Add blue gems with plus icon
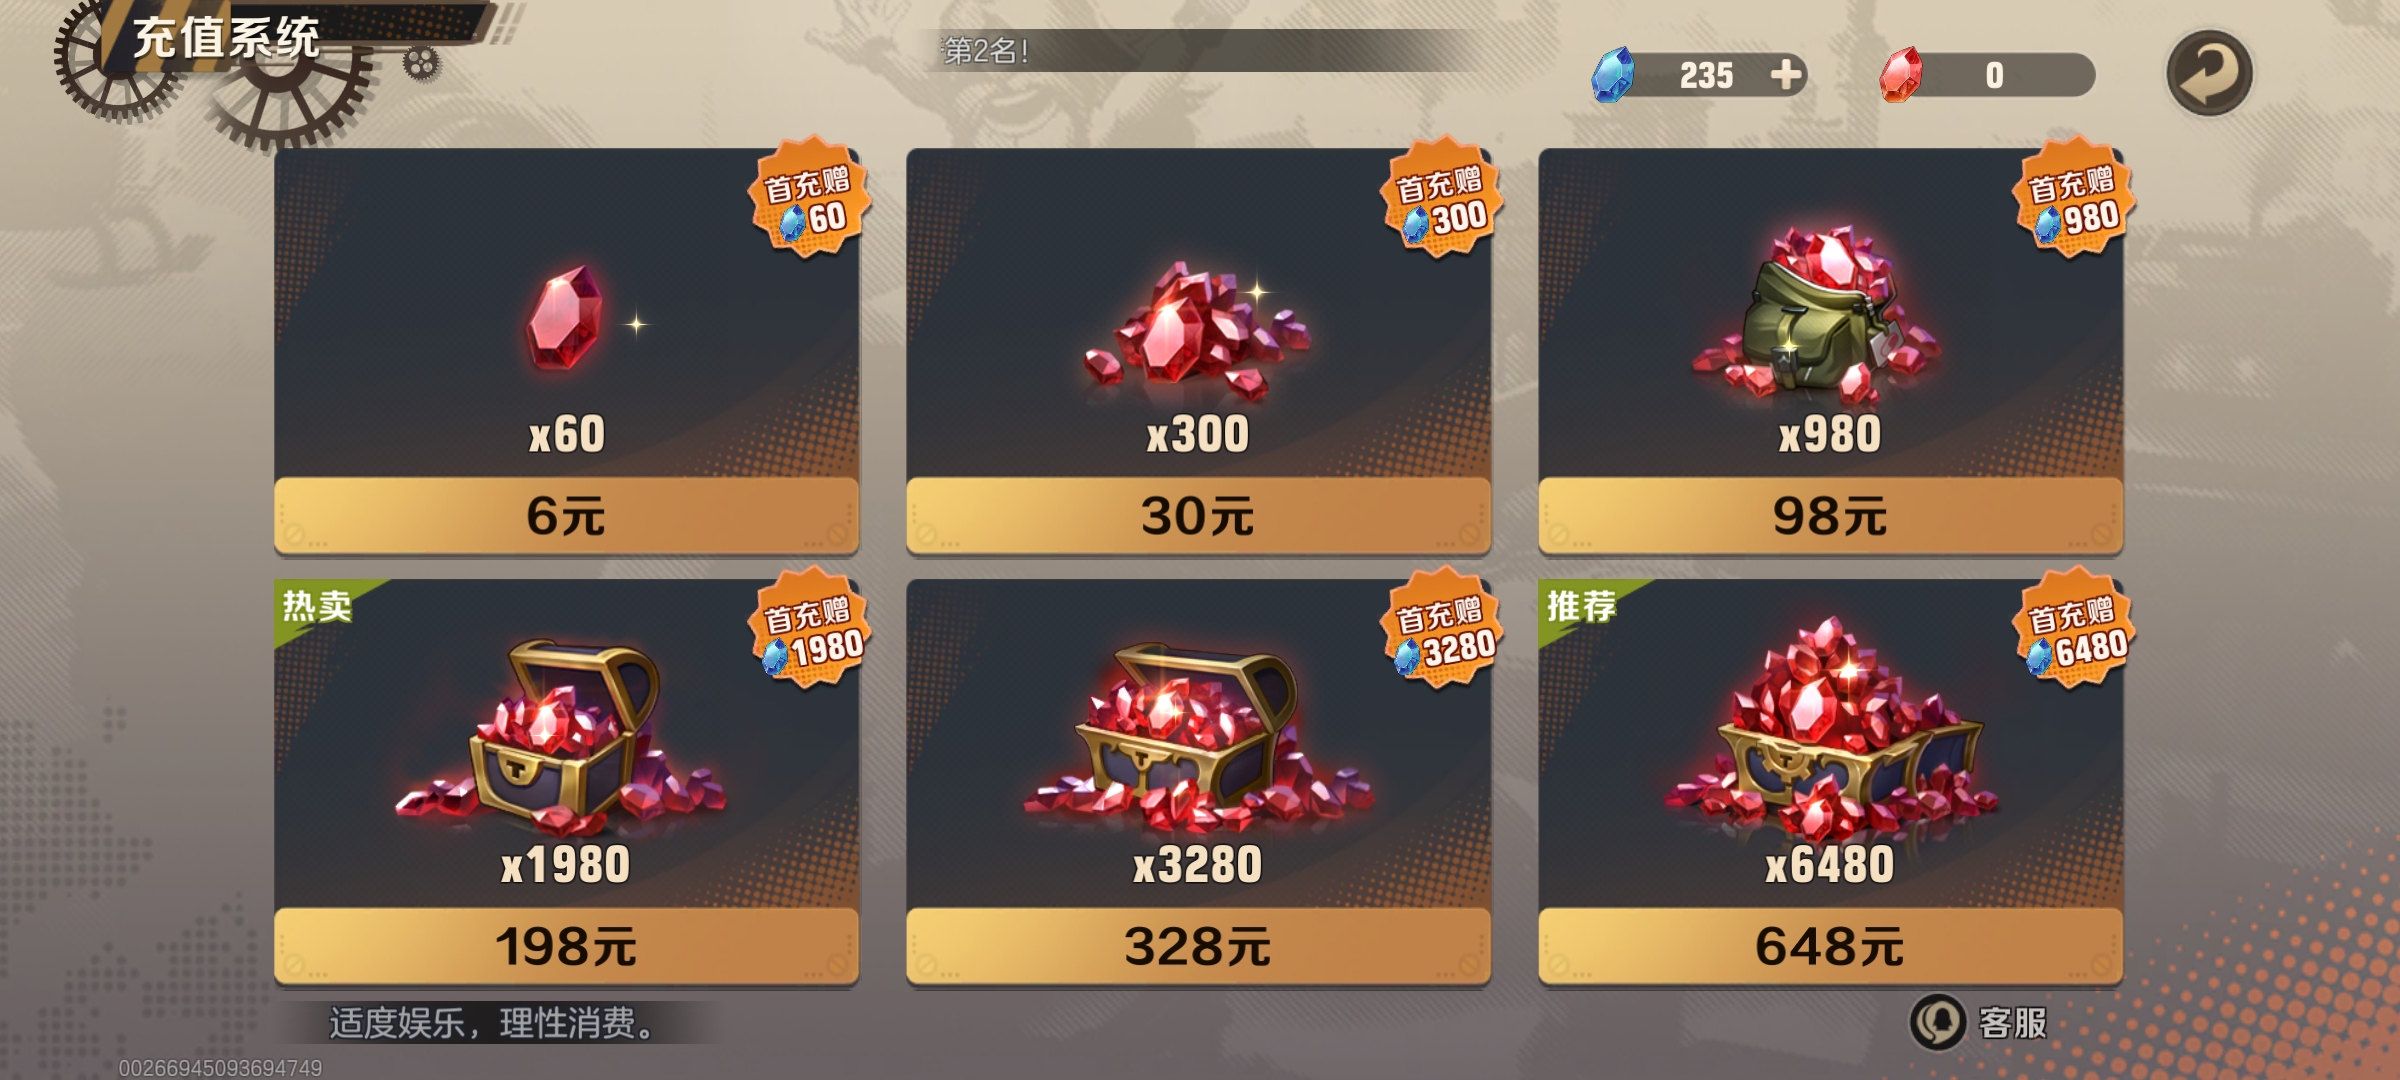 pyautogui.click(x=1786, y=74)
